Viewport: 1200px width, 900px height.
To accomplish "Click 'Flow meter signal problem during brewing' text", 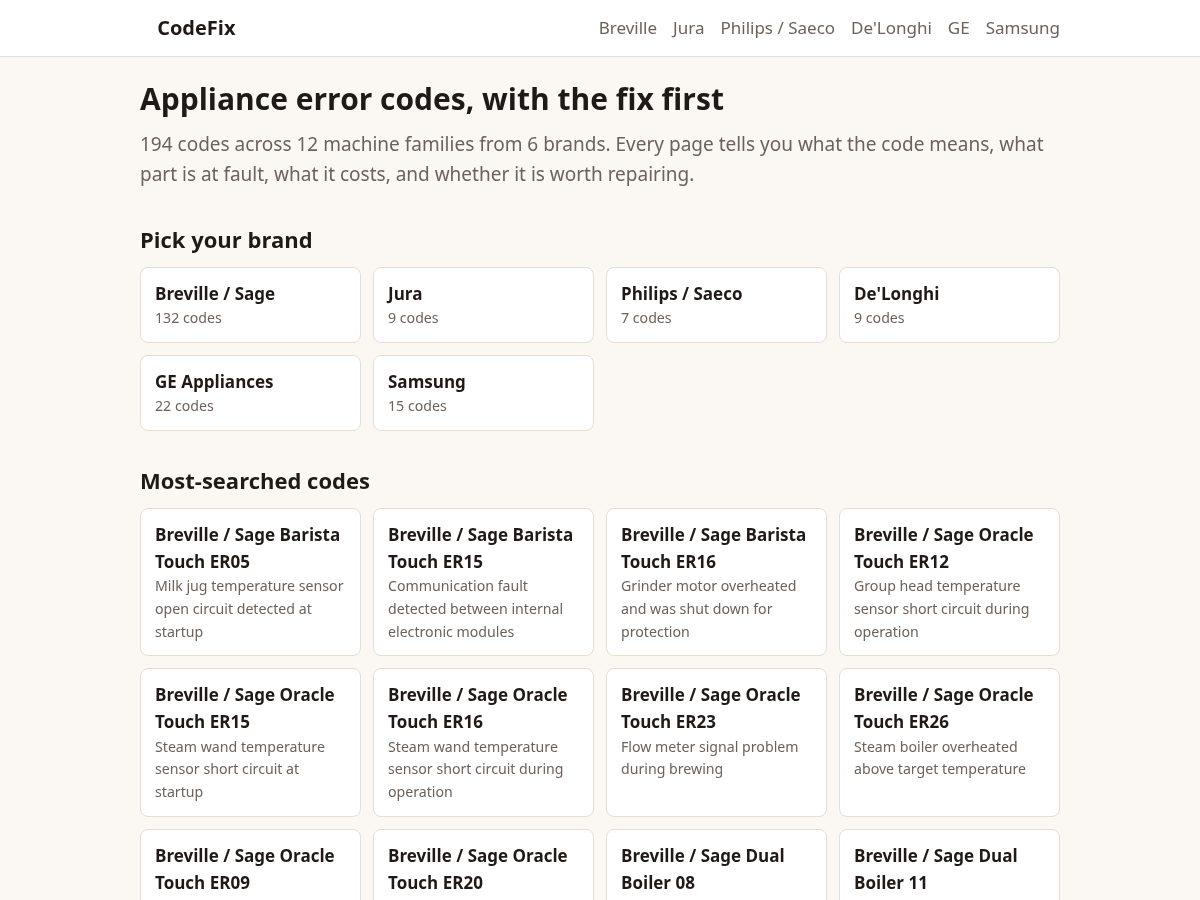I will pos(710,758).
